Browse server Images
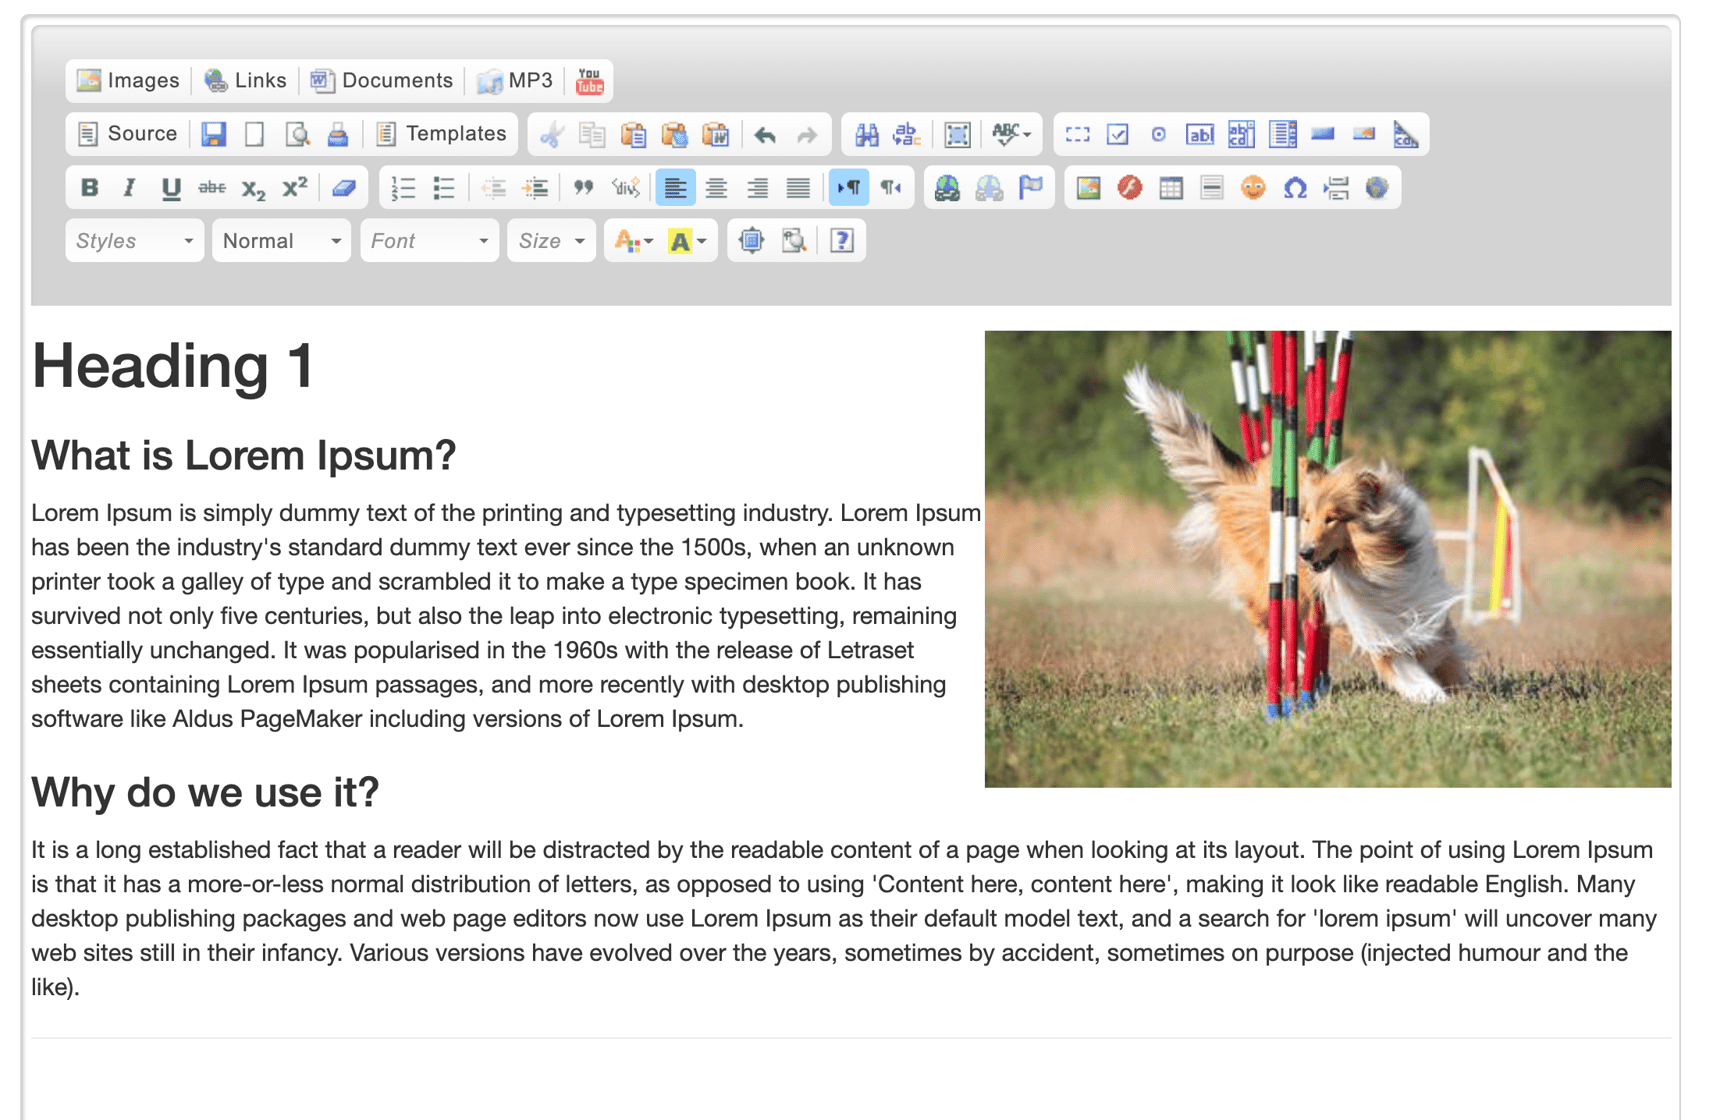This screenshot has width=1720, height=1120. pos(128,80)
